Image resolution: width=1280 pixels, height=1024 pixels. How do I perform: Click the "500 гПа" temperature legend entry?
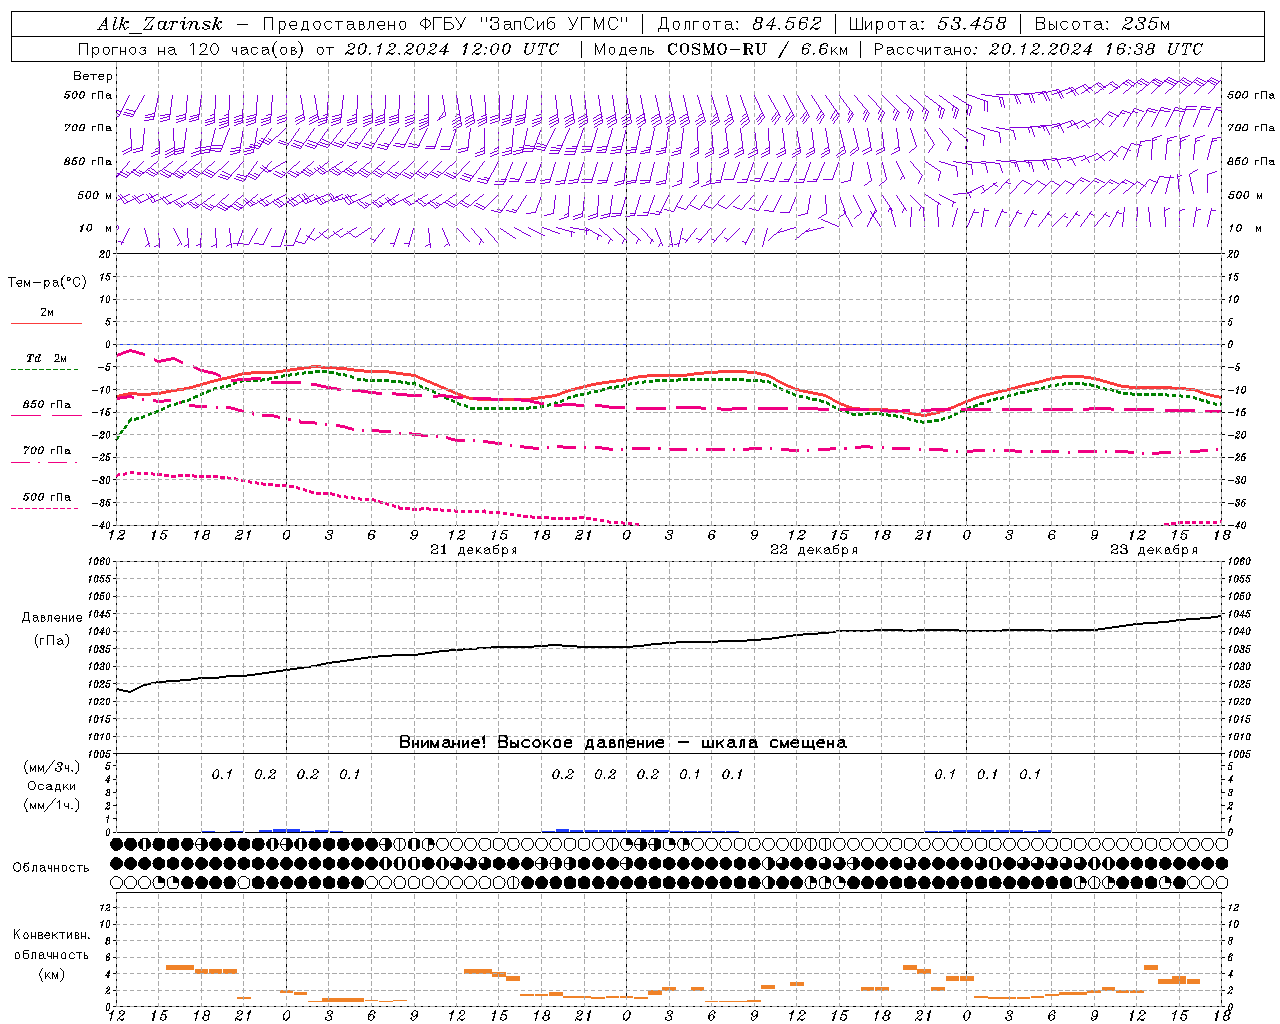[x=46, y=502]
